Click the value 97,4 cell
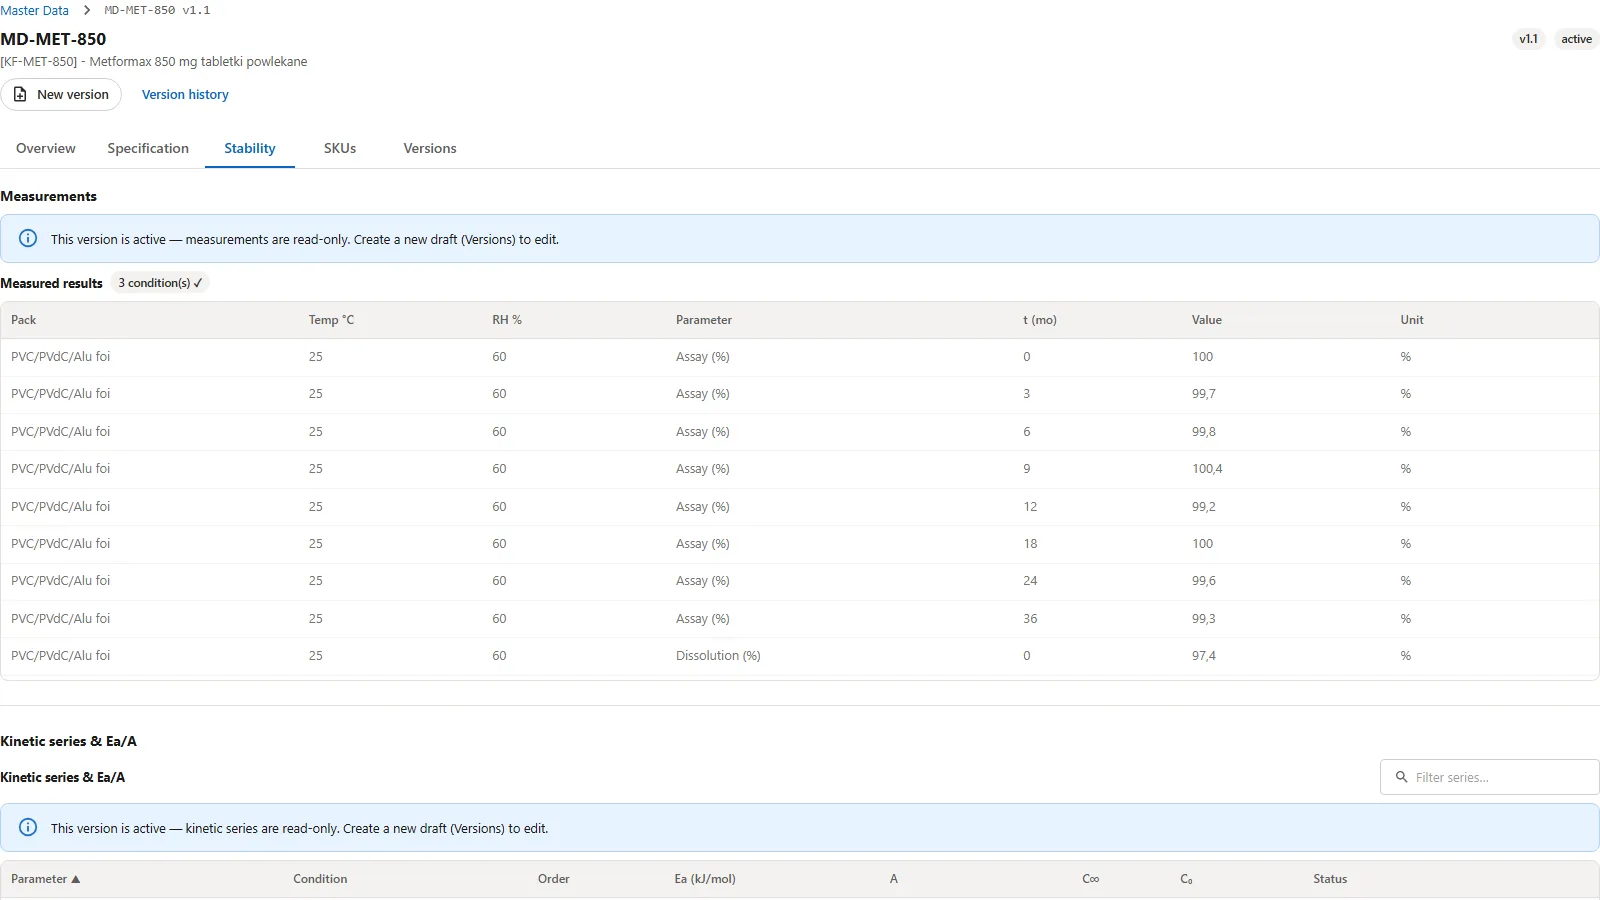Screen dimensions: 1600x900 pos(1204,655)
